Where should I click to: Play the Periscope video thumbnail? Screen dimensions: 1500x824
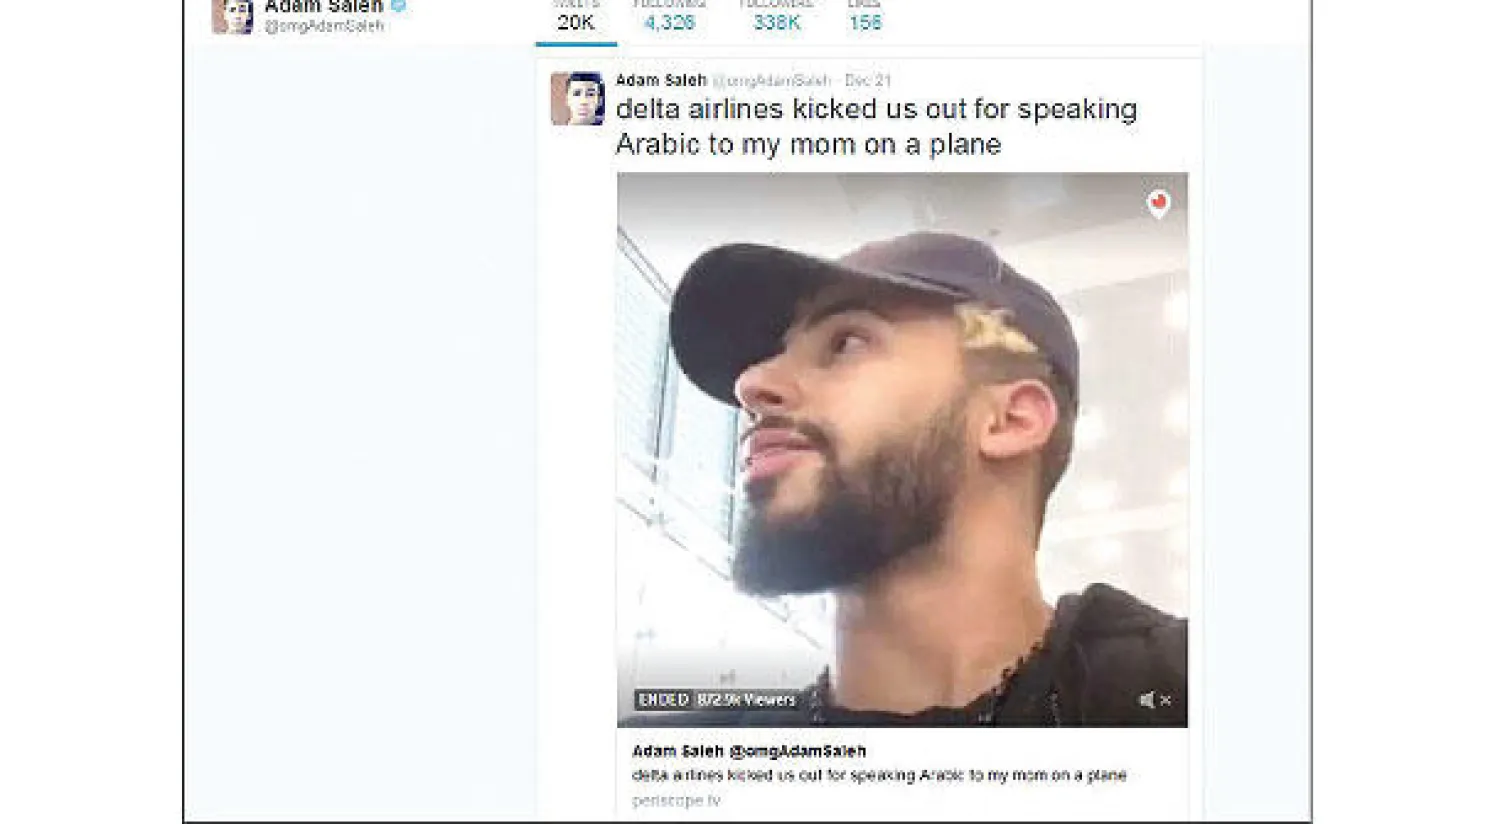pyautogui.click(x=902, y=449)
